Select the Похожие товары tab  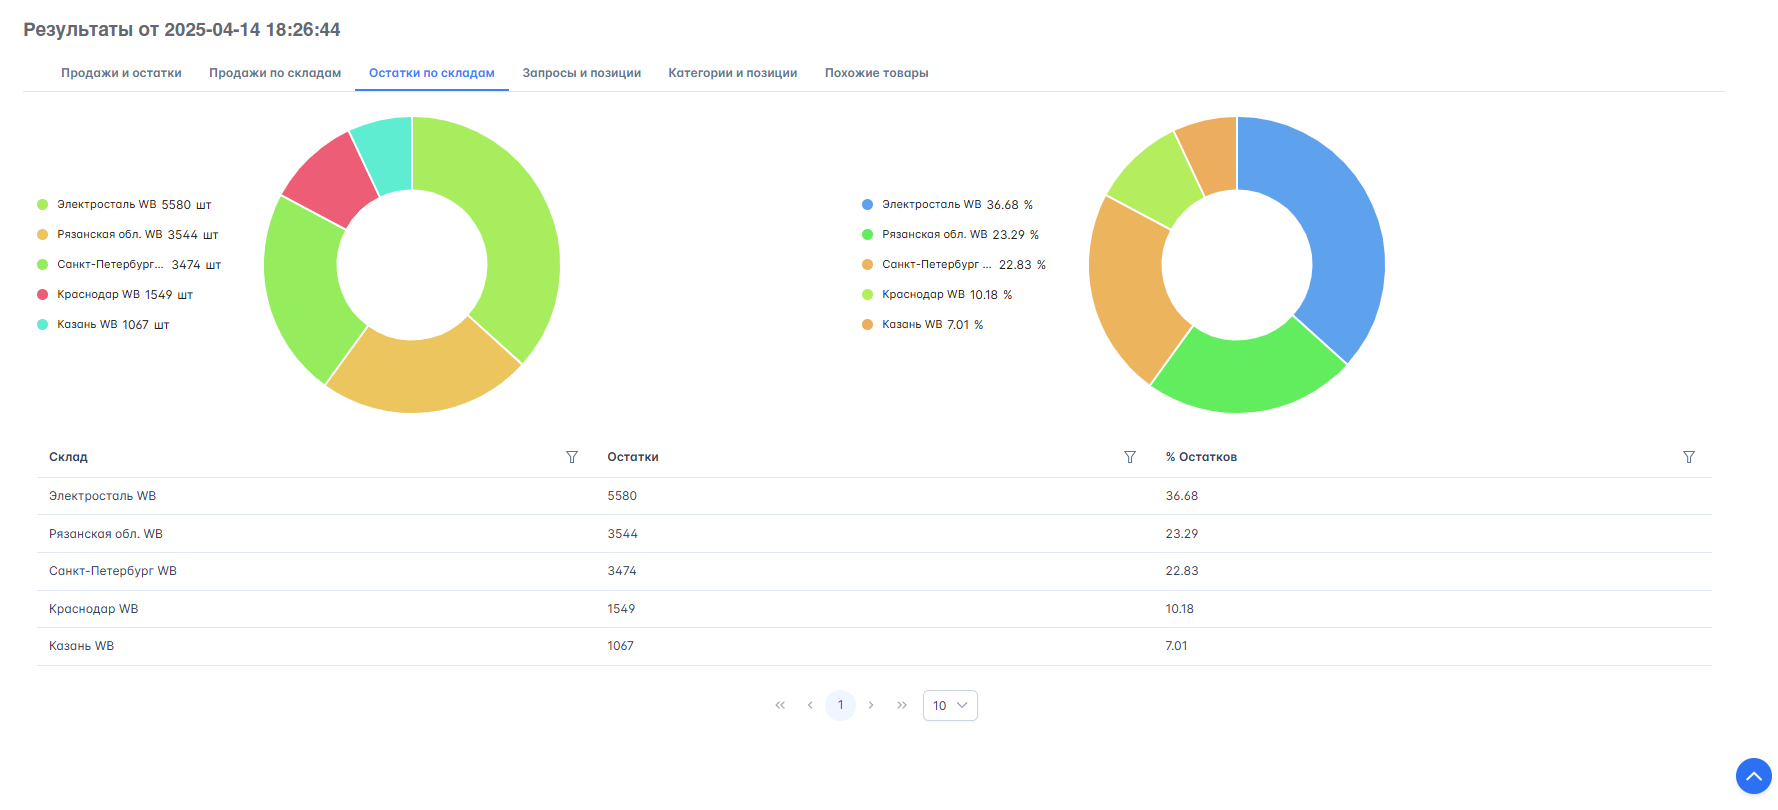pyautogui.click(x=876, y=73)
